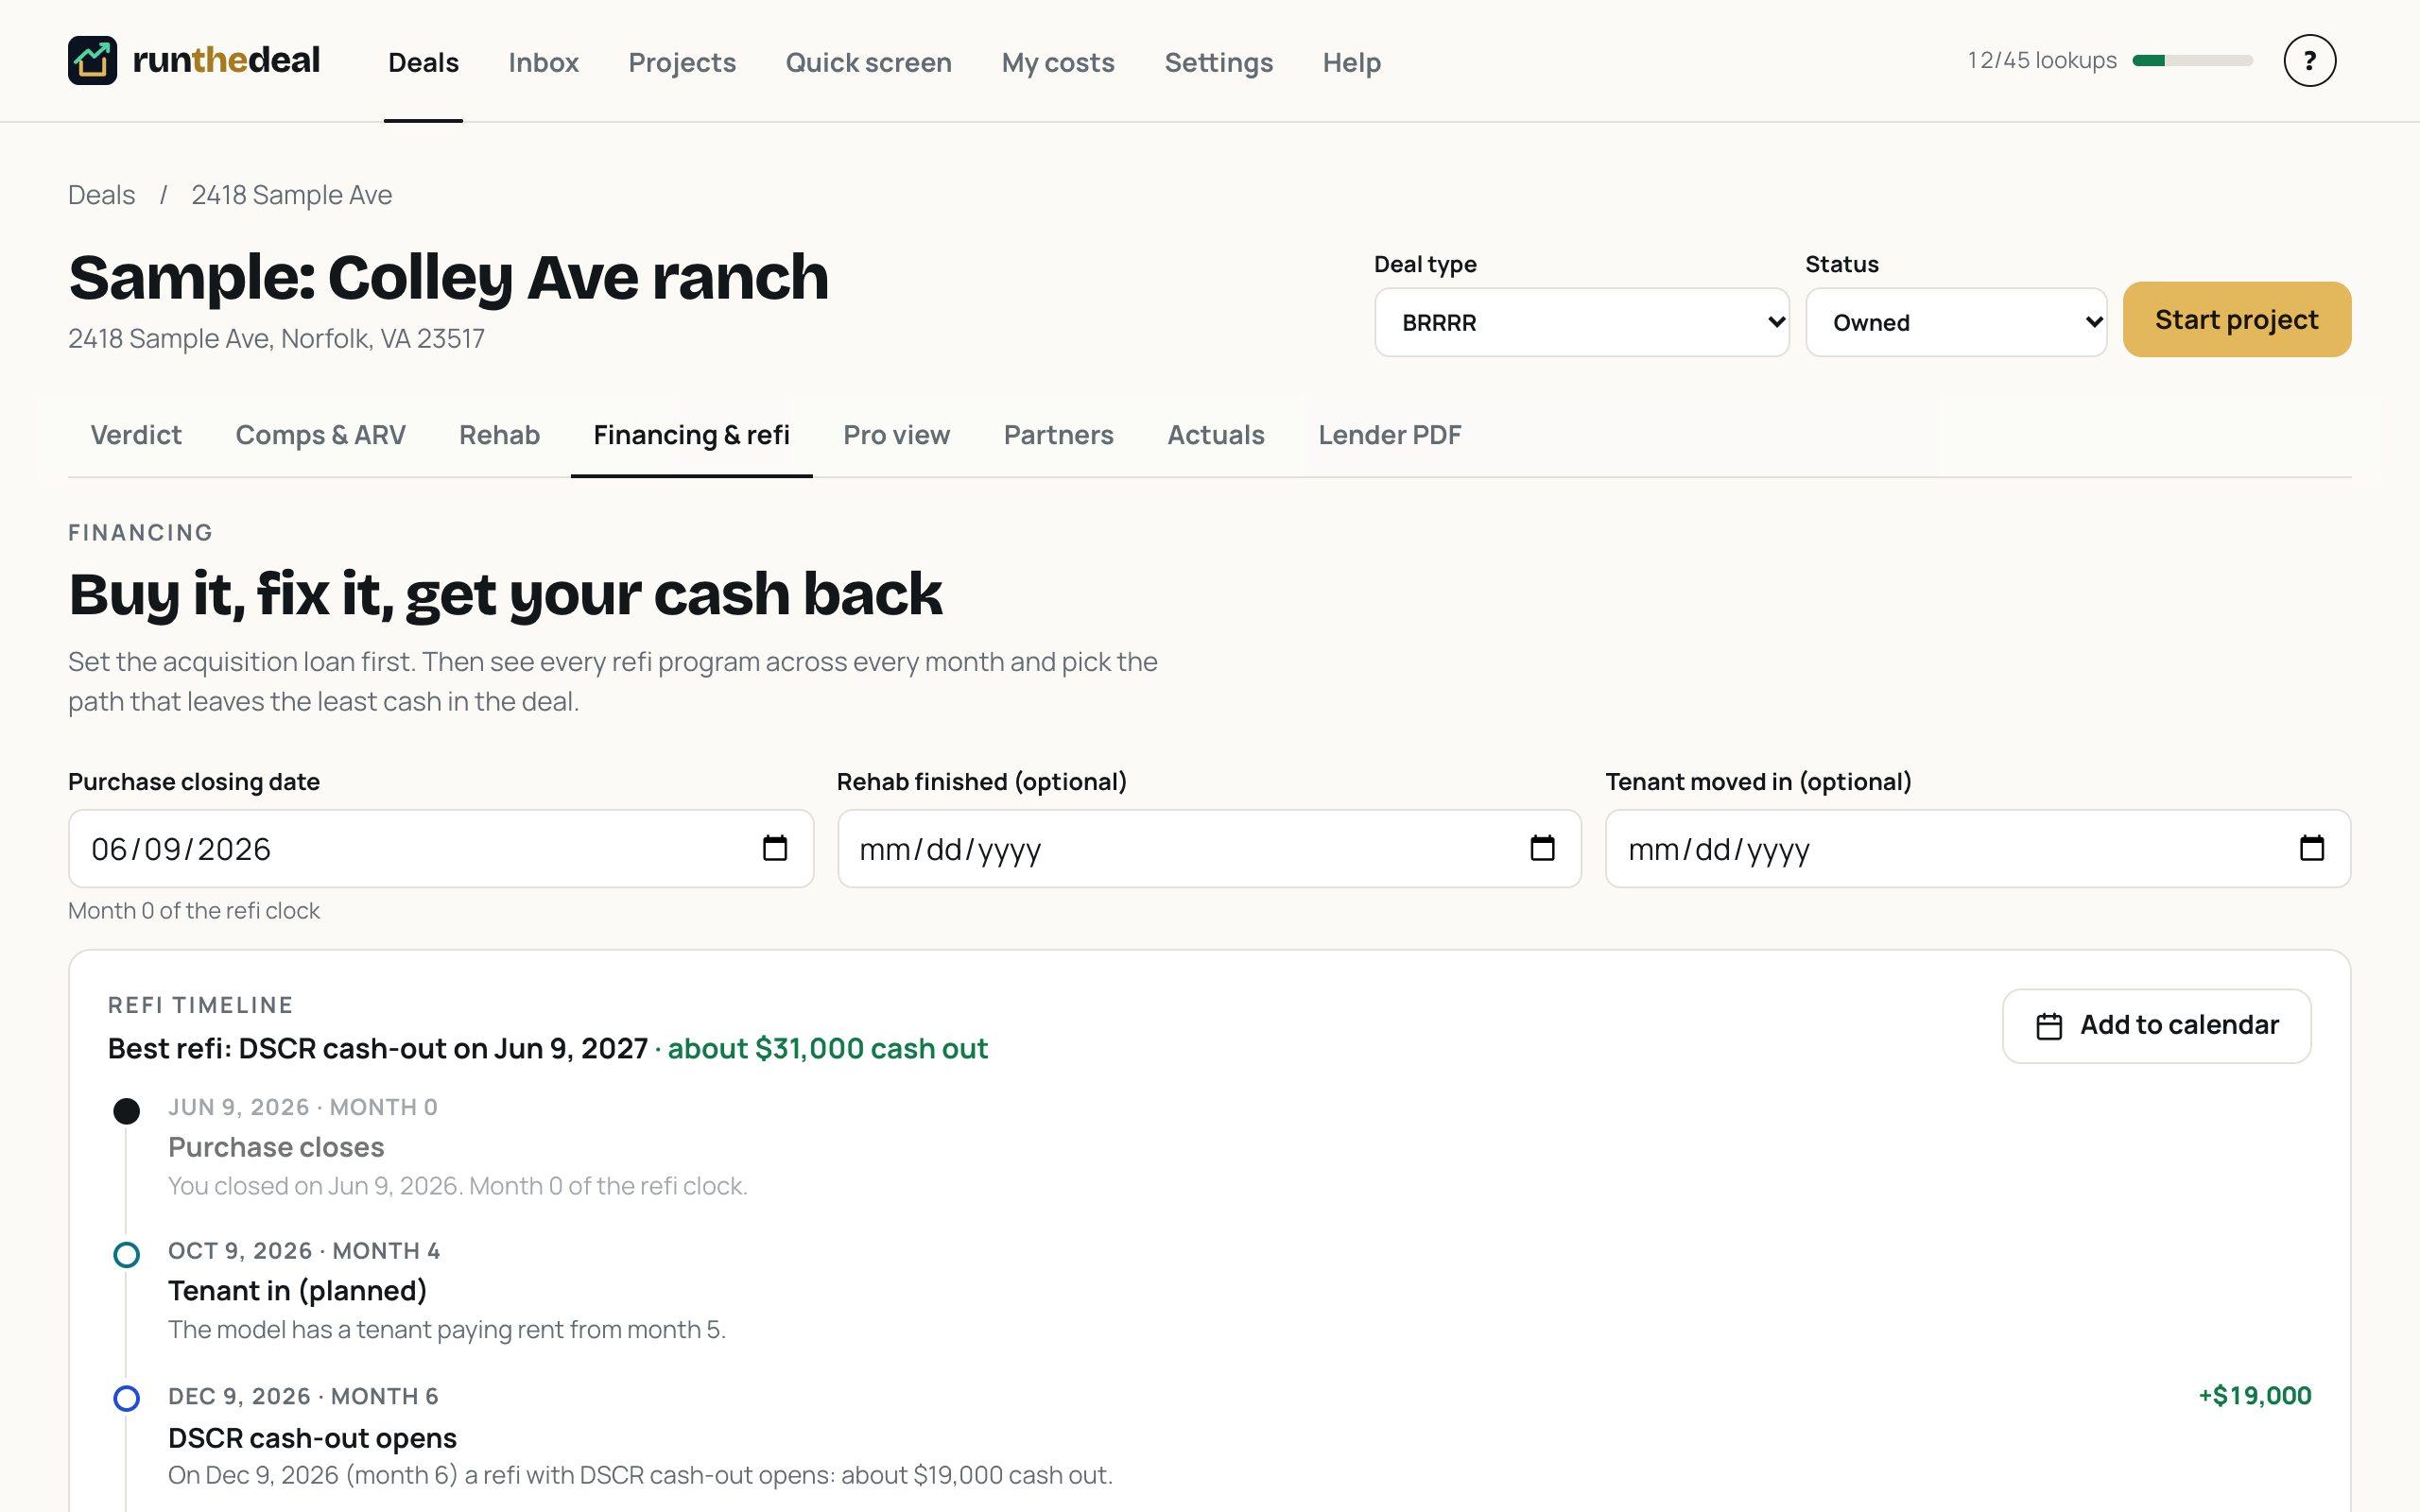Viewport: 2420px width, 1512px height.
Task: Click the 12/45 lookups text
Action: tap(2041, 60)
